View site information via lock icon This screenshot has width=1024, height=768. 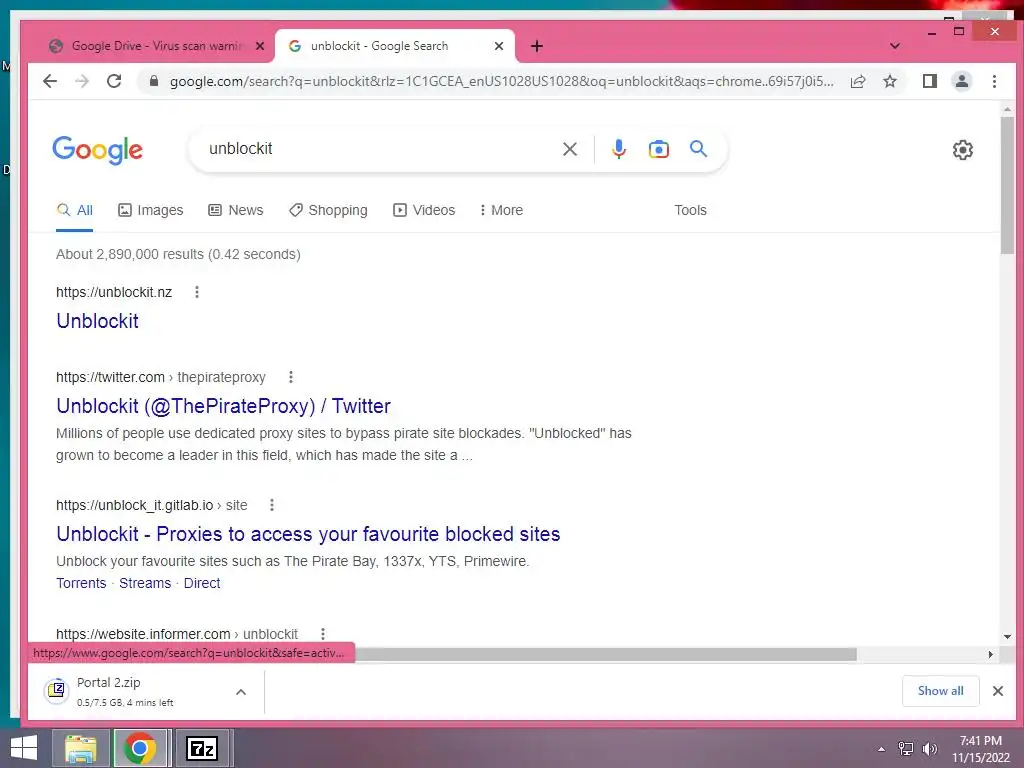pos(154,81)
